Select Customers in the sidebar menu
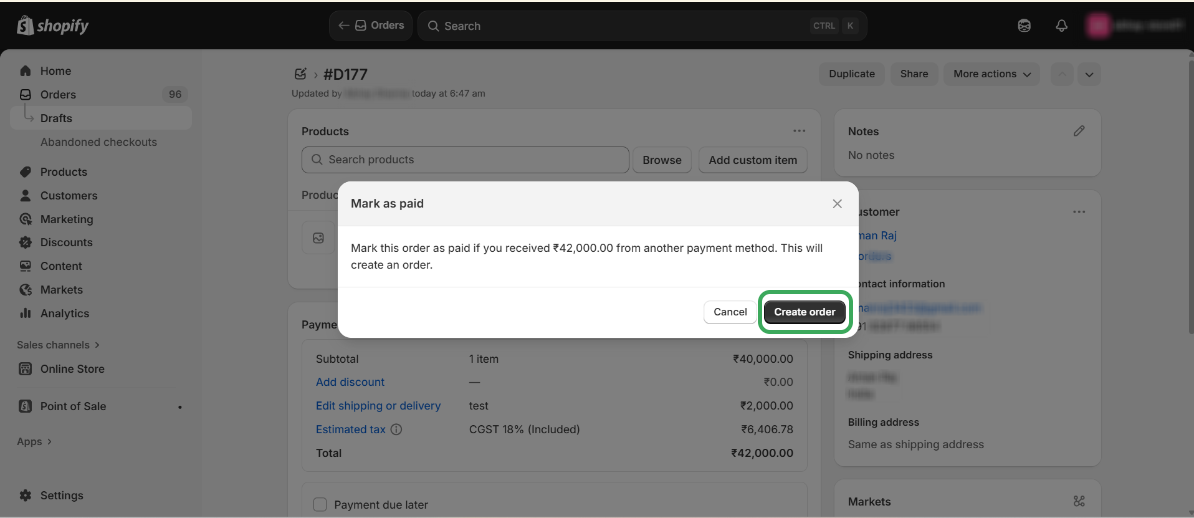1194x518 pixels. (68, 196)
